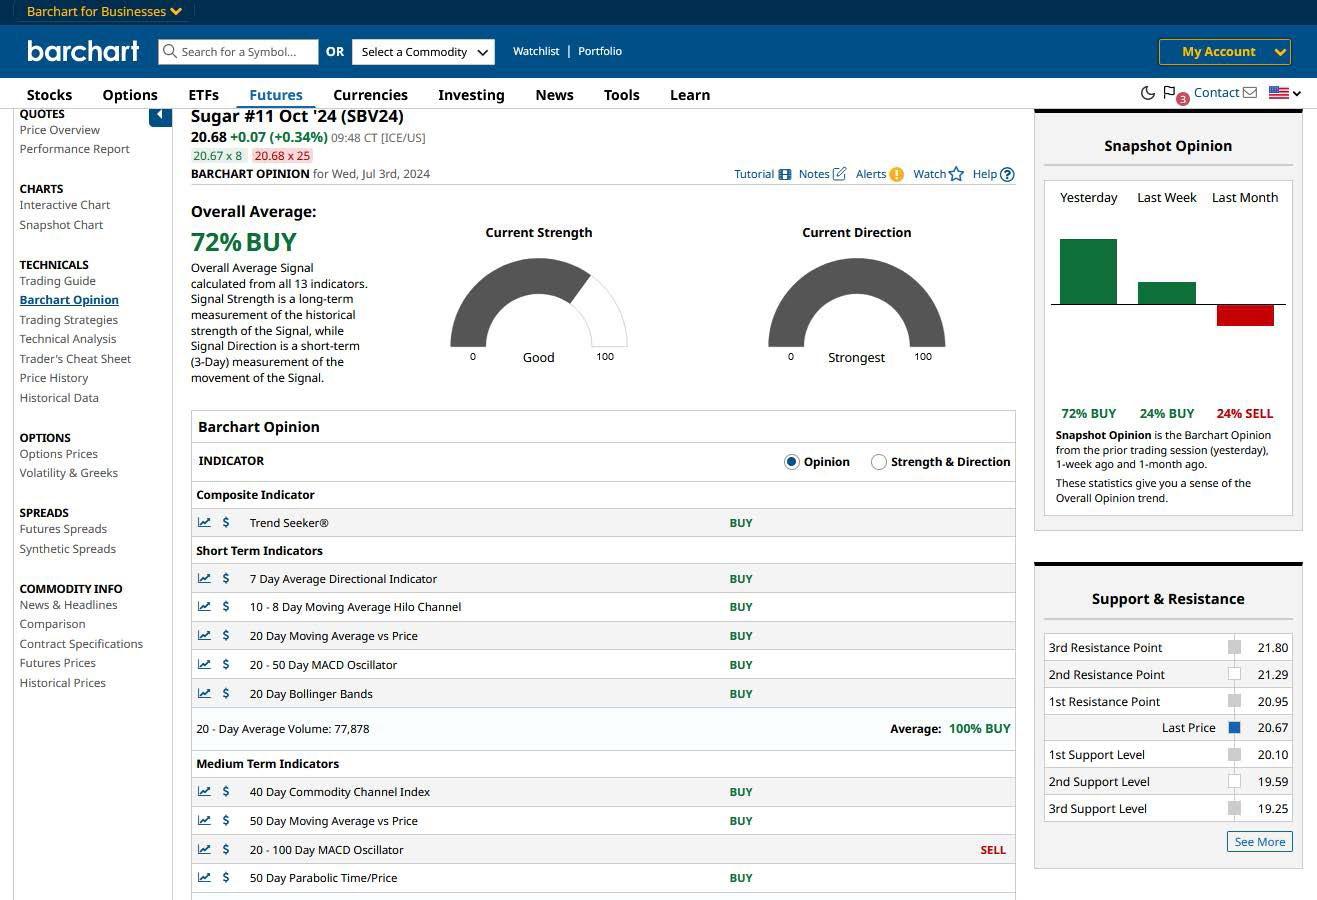Open Trader's Cheat Sheet link
The height and width of the screenshot is (900, 1317).
click(75, 359)
